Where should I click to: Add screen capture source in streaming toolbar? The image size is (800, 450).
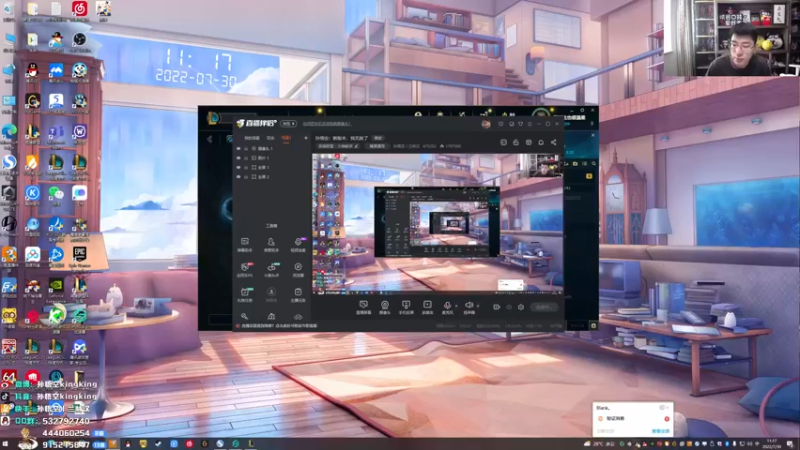[x=363, y=307]
